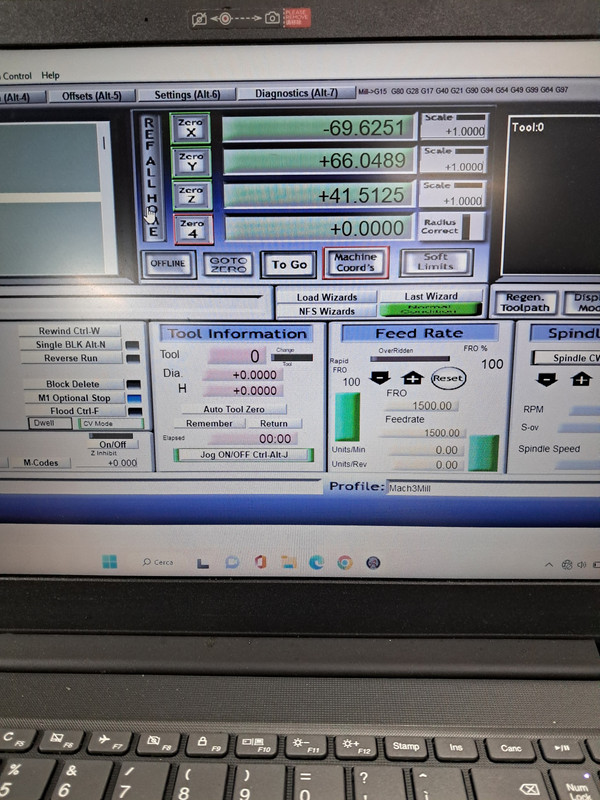The image size is (600, 800).
Task: Click the Y axis DRO value +66.0489
Action: click(x=319, y=161)
